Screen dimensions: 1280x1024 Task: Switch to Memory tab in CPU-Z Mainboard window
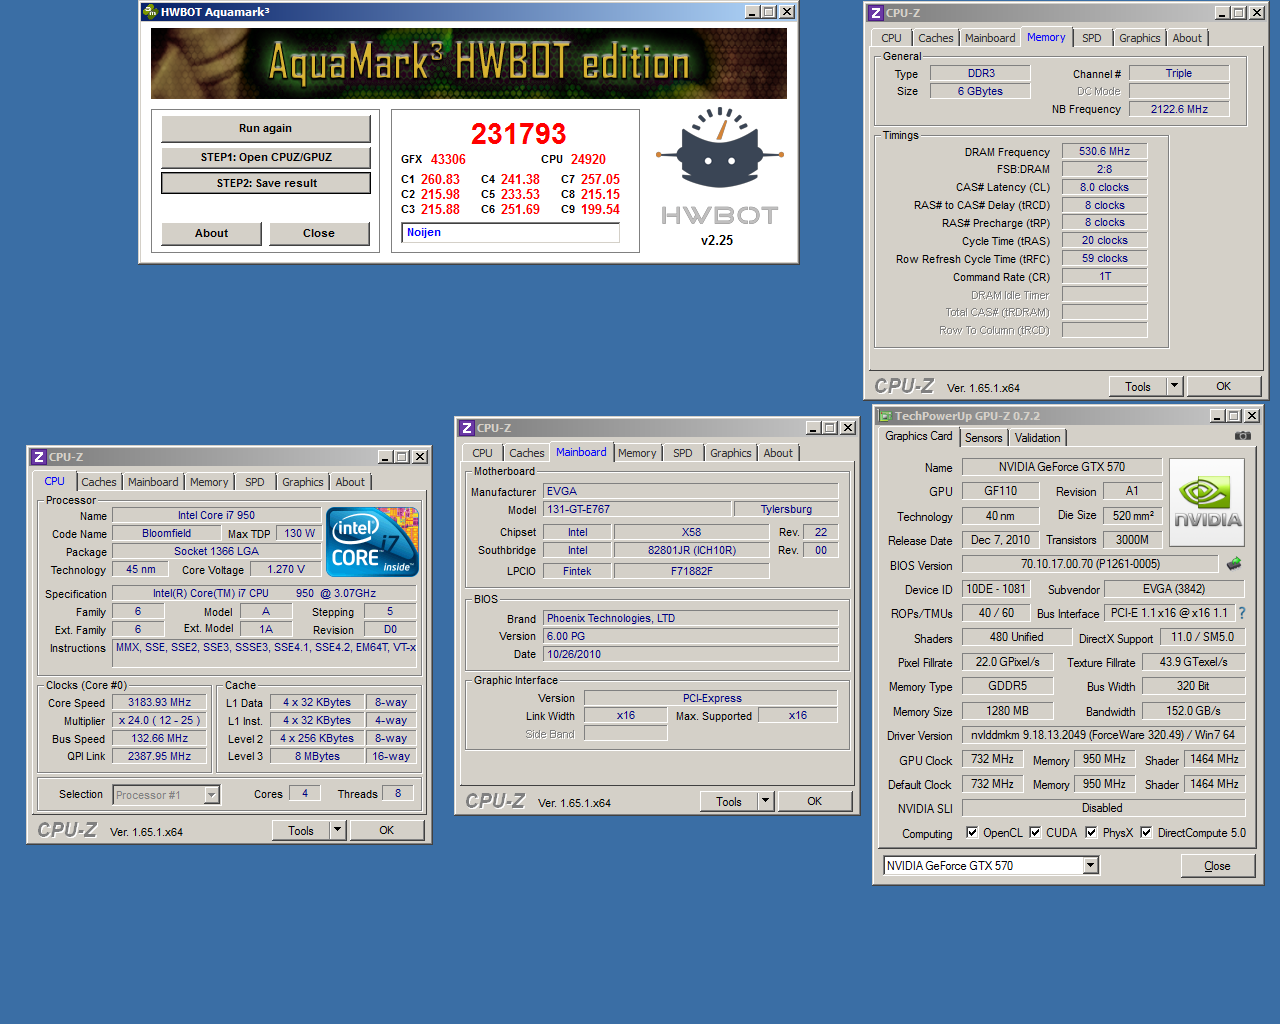[x=637, y=453]
